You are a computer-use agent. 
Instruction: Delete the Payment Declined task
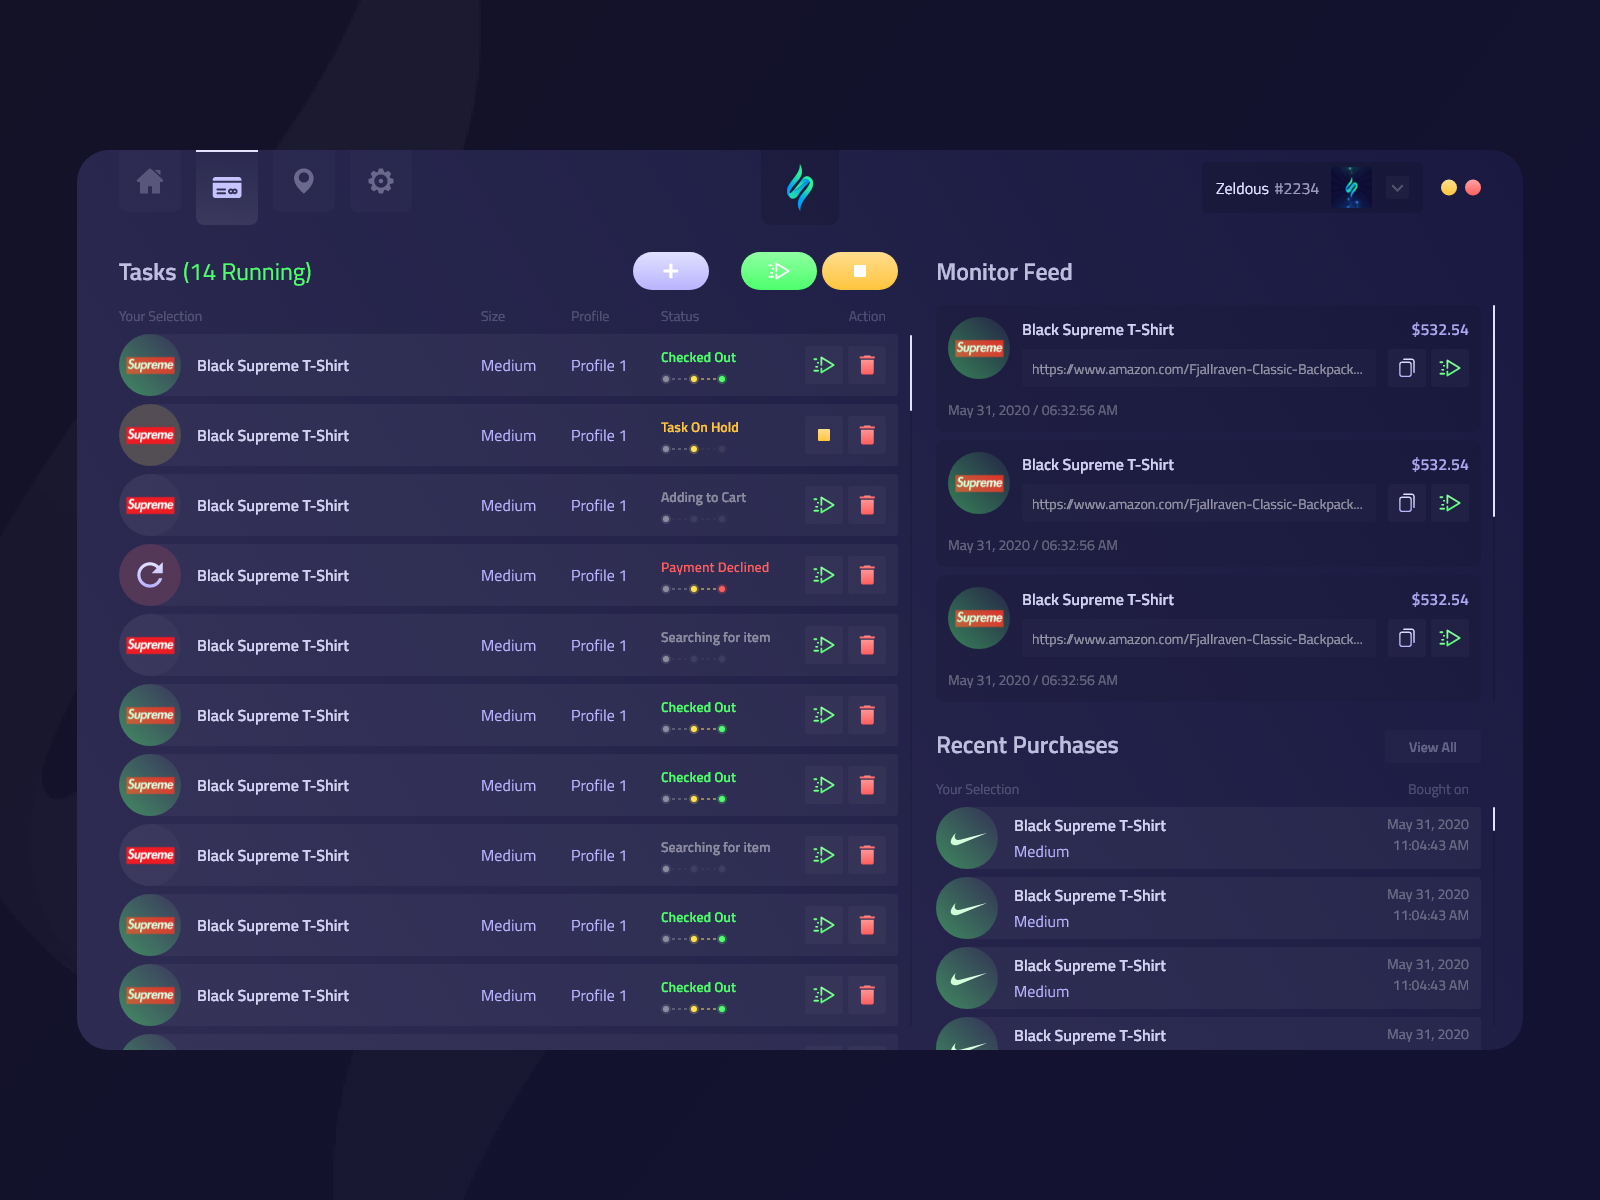click(867, 575)
